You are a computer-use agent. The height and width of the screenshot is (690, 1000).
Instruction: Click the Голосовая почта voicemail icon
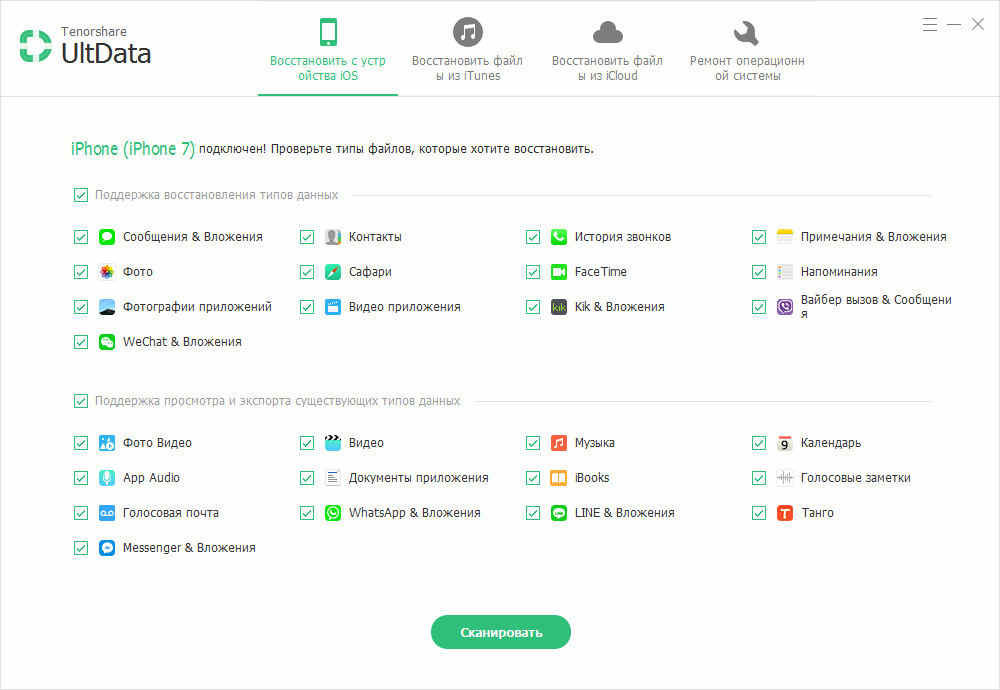click(x=107, y=513)
